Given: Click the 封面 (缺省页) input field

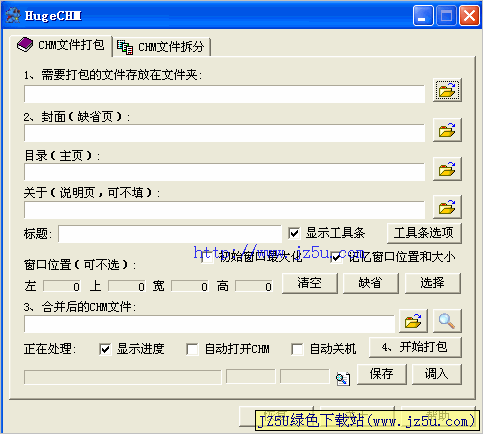Looking at the screenshot, I should coord(224,133).
